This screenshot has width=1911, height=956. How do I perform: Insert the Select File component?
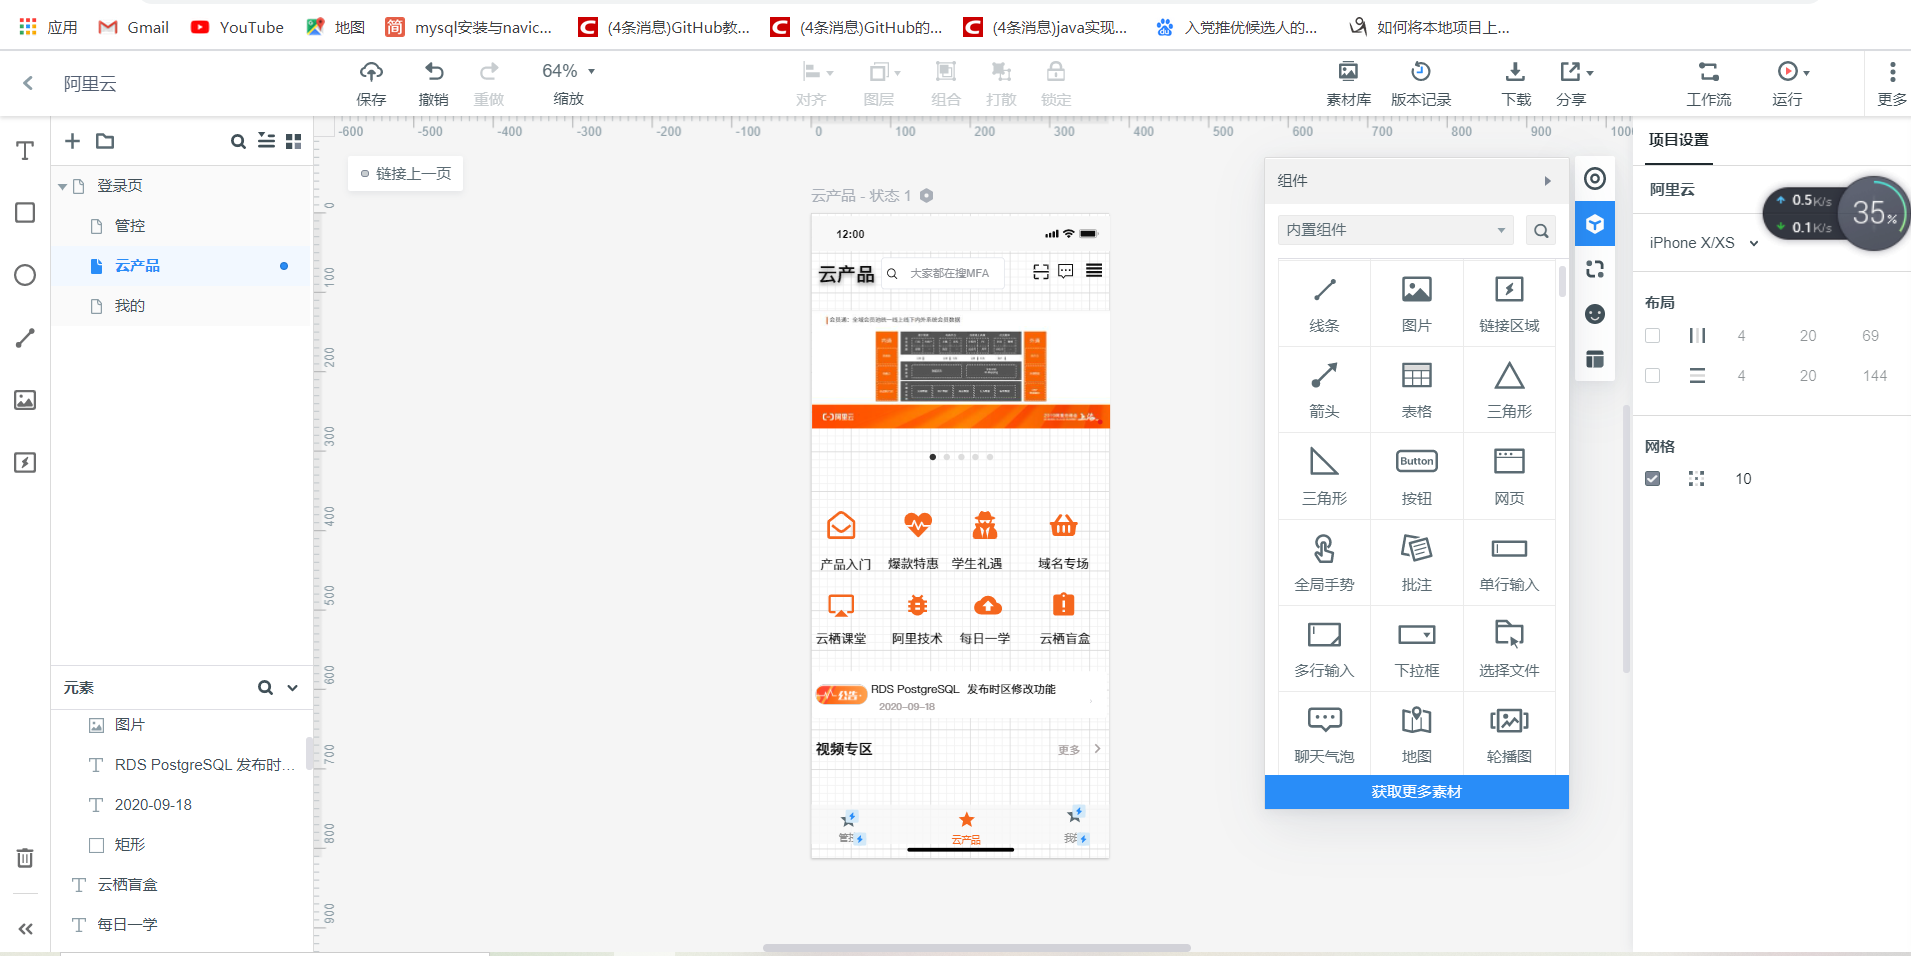pos(1509,649)
